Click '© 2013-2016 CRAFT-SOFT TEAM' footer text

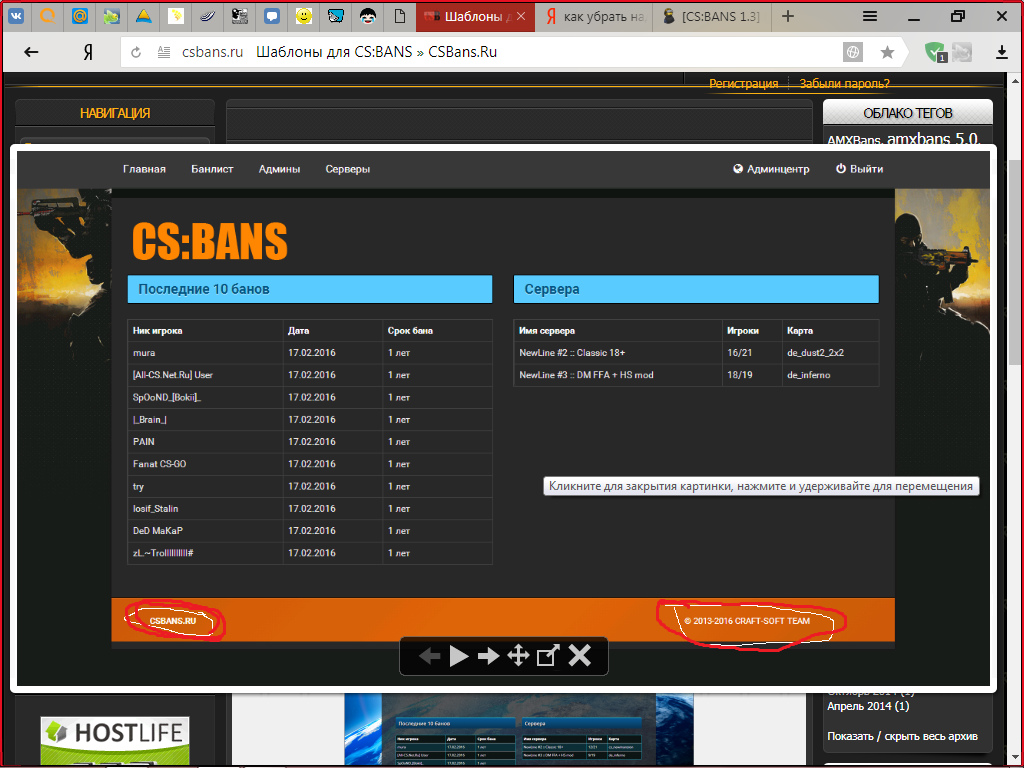tap(747, 620)
